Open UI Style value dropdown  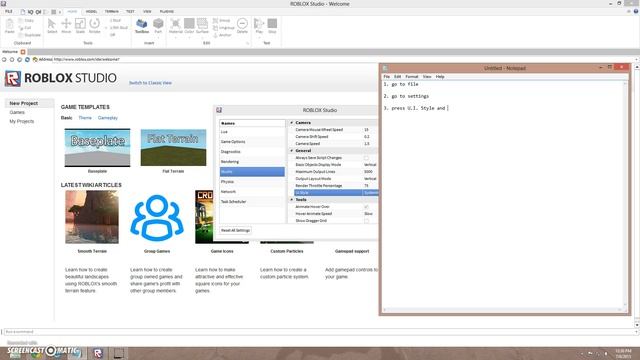(371, 193)
